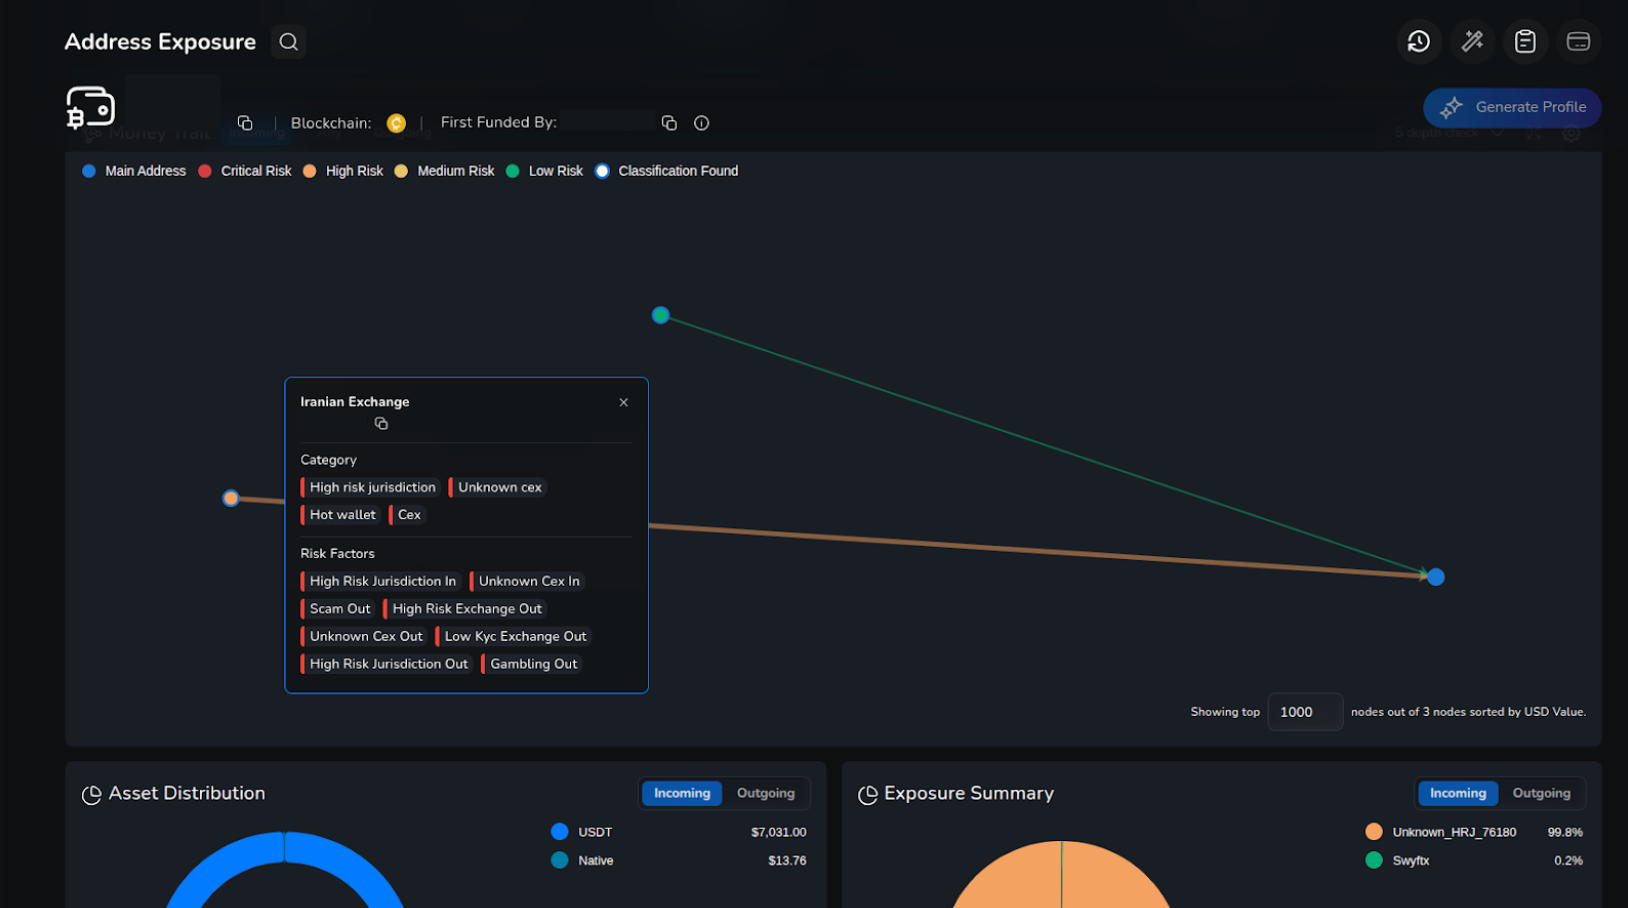
Task: Open the card icon in top bar
Action: point(1578,42)
